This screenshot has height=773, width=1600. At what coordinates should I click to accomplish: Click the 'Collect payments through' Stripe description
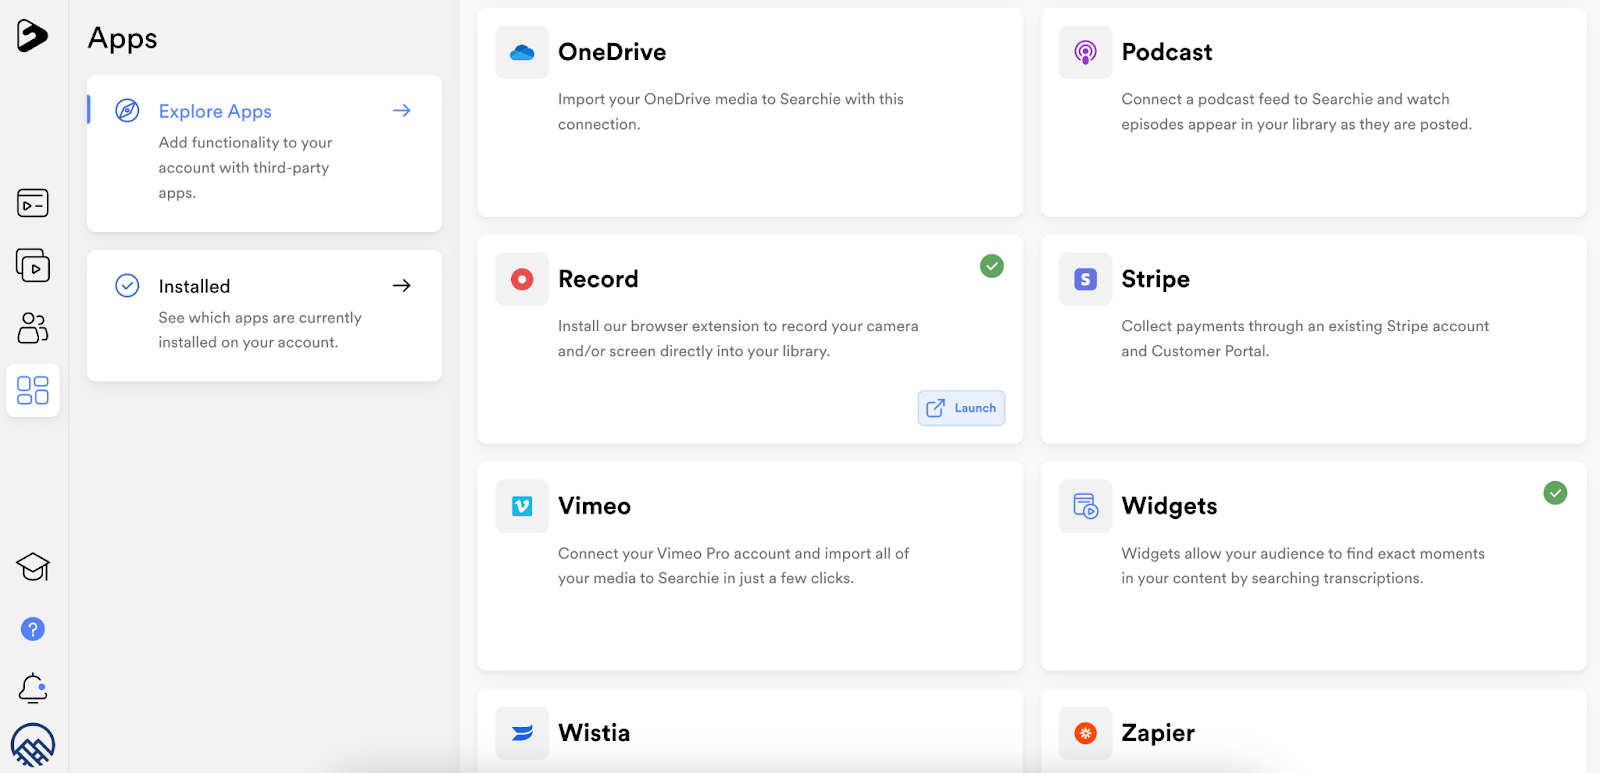[x=1305, y=339]
